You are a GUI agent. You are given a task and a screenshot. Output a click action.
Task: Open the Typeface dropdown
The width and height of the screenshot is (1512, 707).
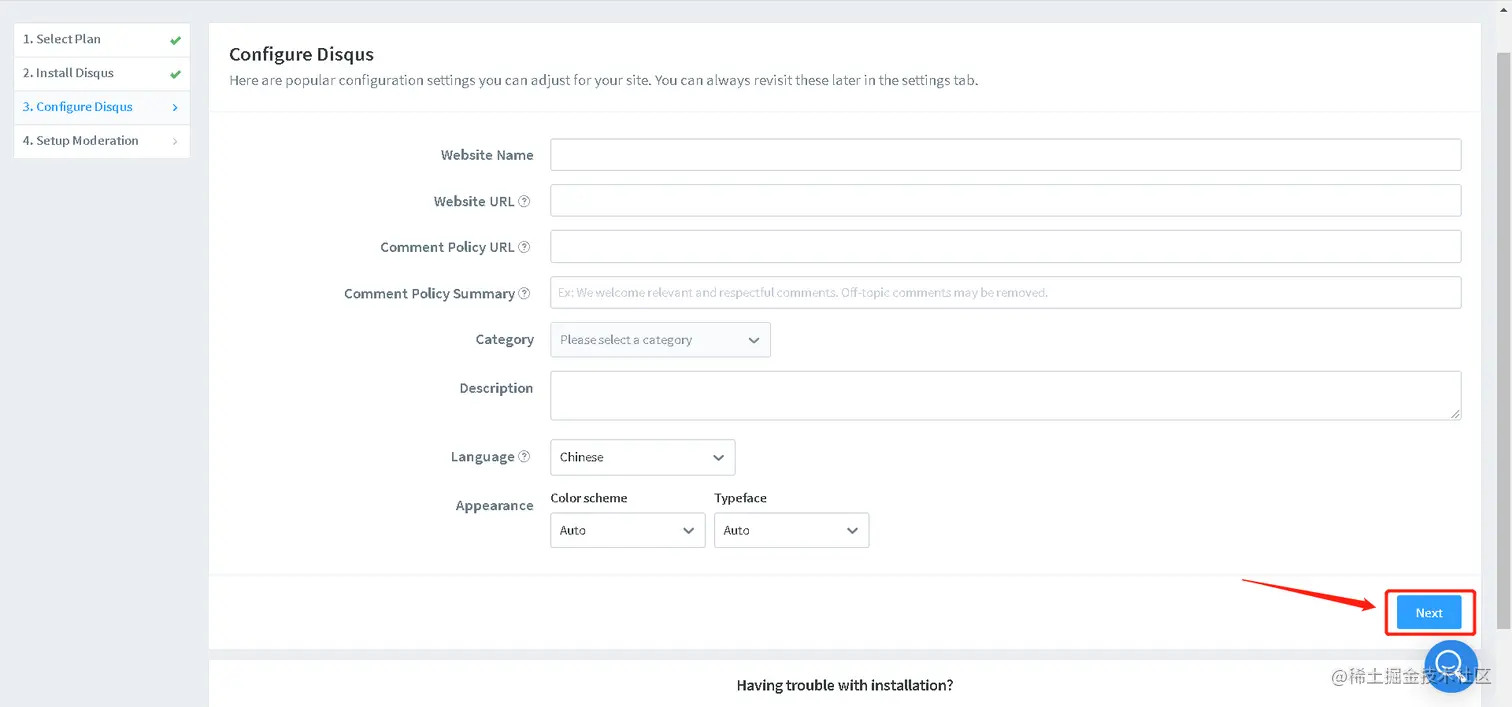pyautogui.click(x=791, y=530)
